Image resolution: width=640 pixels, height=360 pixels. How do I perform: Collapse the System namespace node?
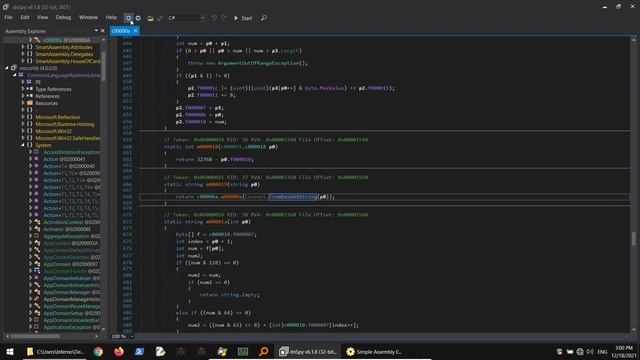coord(23,145)
